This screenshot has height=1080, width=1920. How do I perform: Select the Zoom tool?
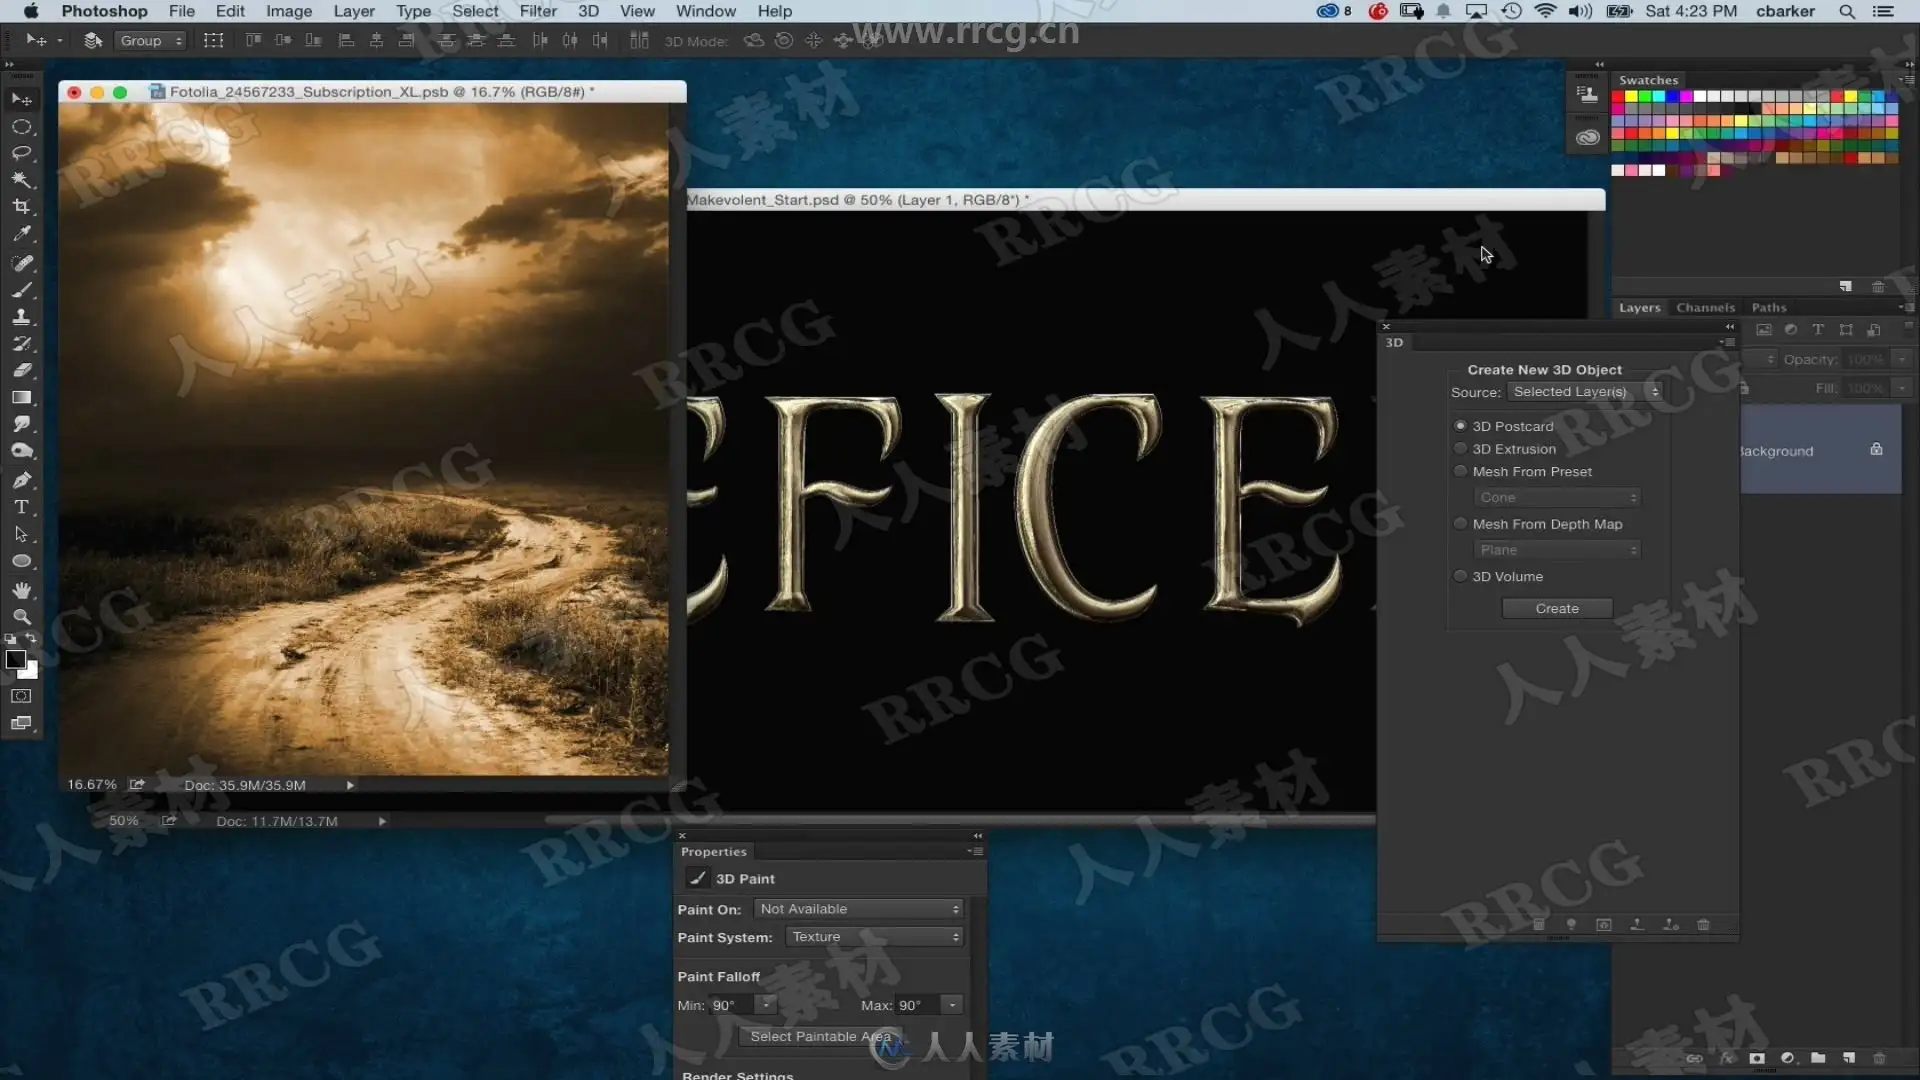click(x=21, y=617)
